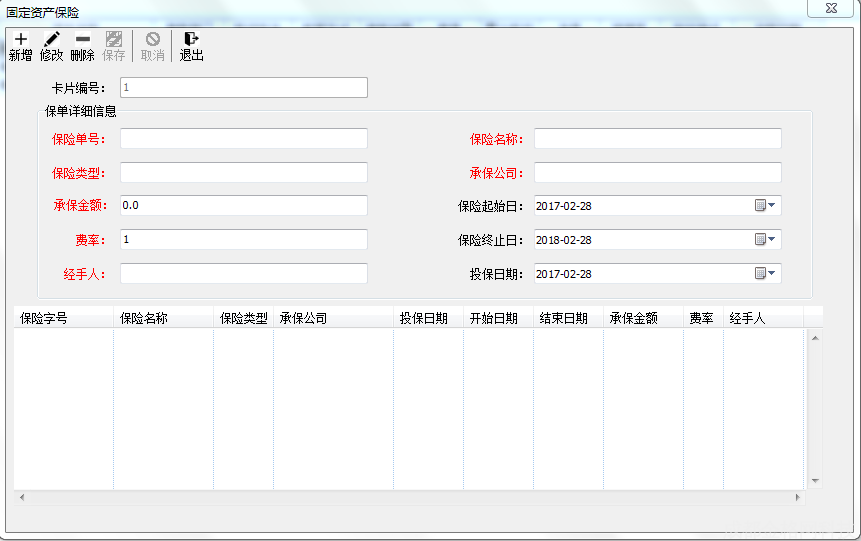
Task: Click horizontal scrollbar right arrow
Action: tap(797, 497)
